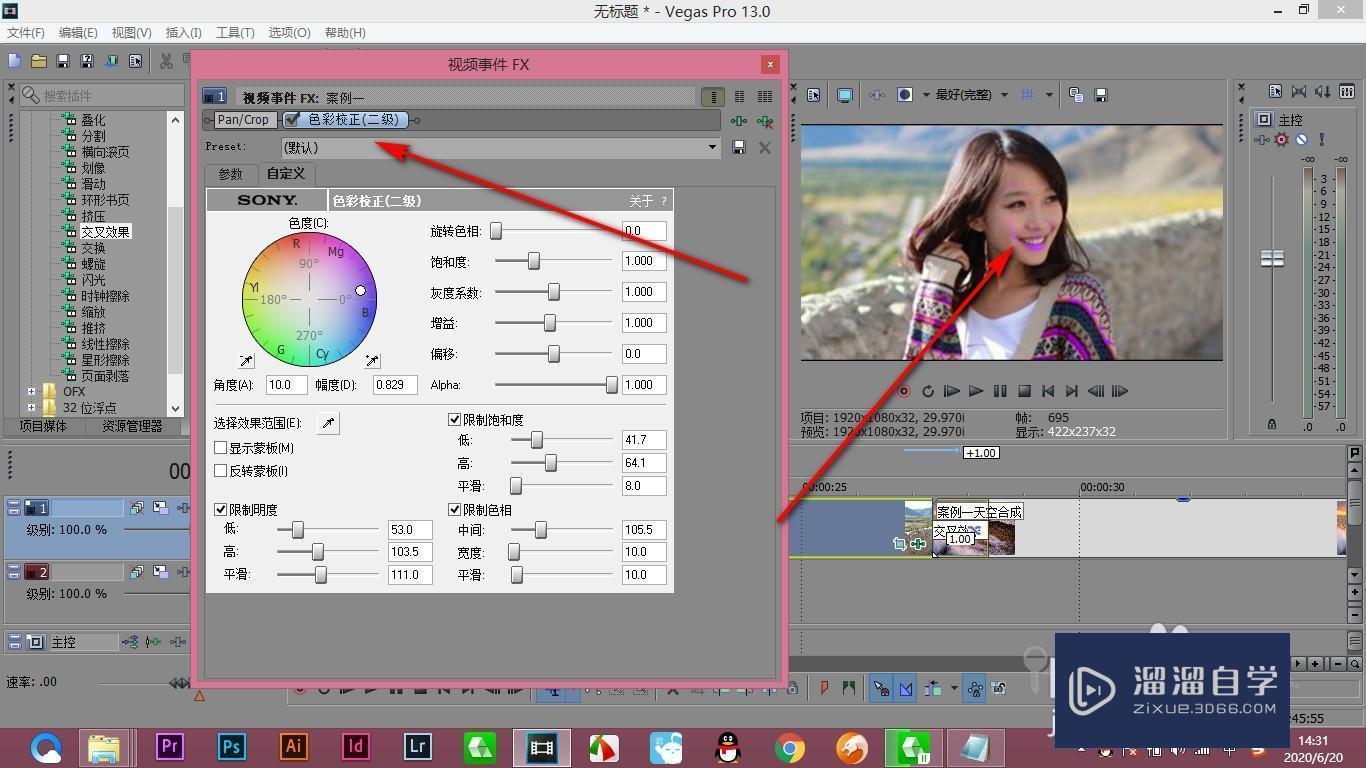
Task: Expand the 32 位浮点 folder
Action: [x=31, y=408]
